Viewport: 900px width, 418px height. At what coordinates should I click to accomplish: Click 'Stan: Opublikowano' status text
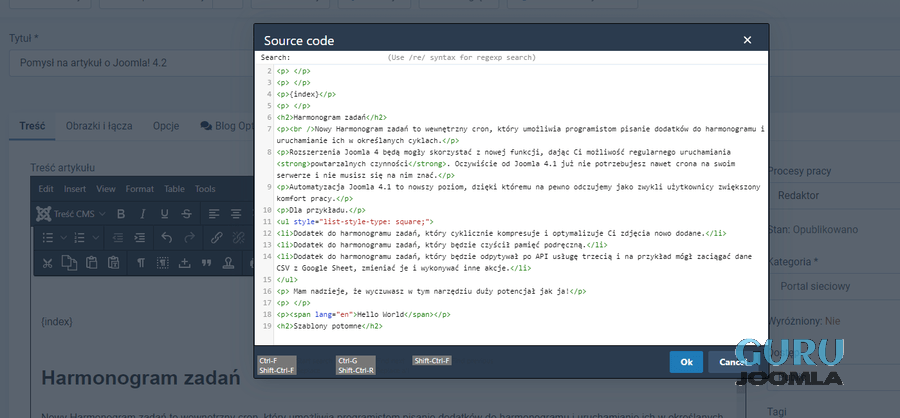pyautogui.click(x=813, y=230)
